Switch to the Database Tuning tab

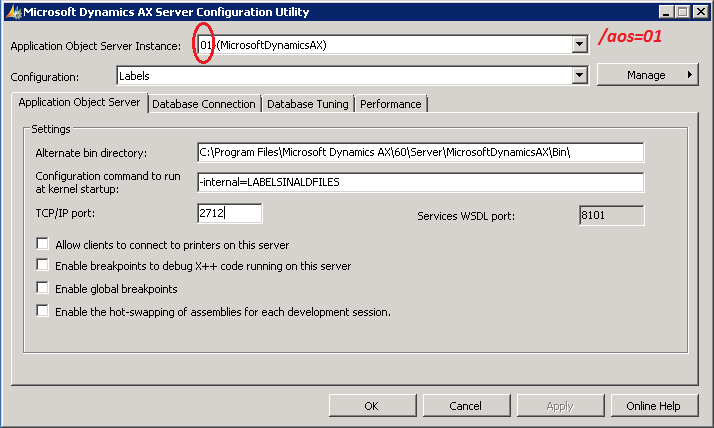[308, 104]
